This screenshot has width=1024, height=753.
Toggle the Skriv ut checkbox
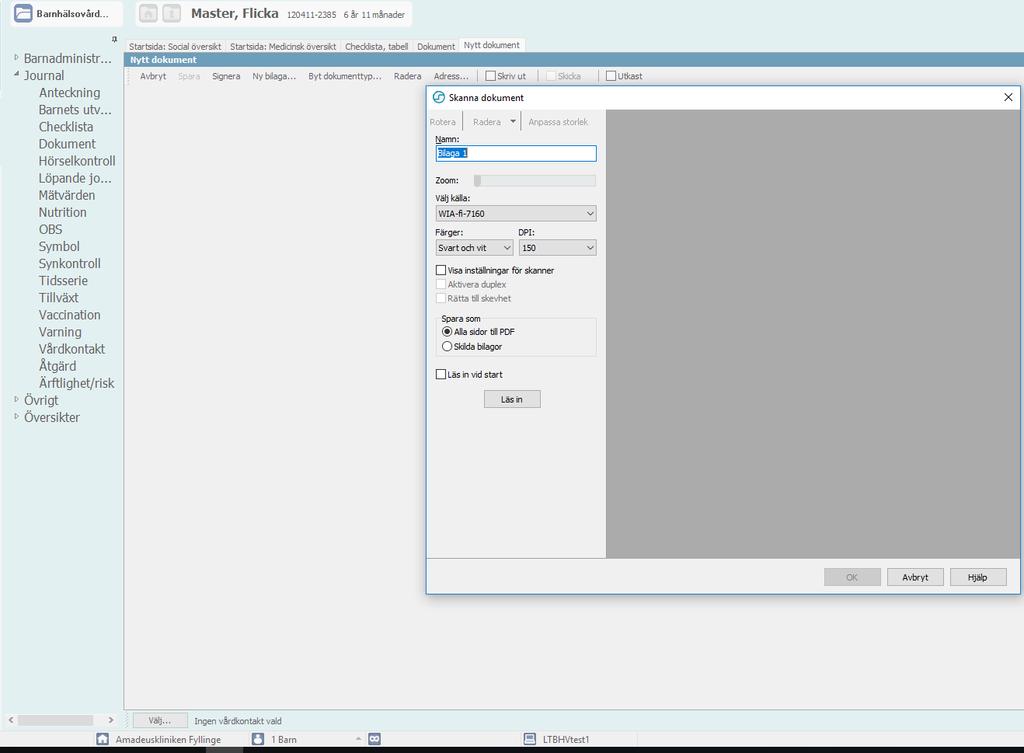tap(490, 76)
